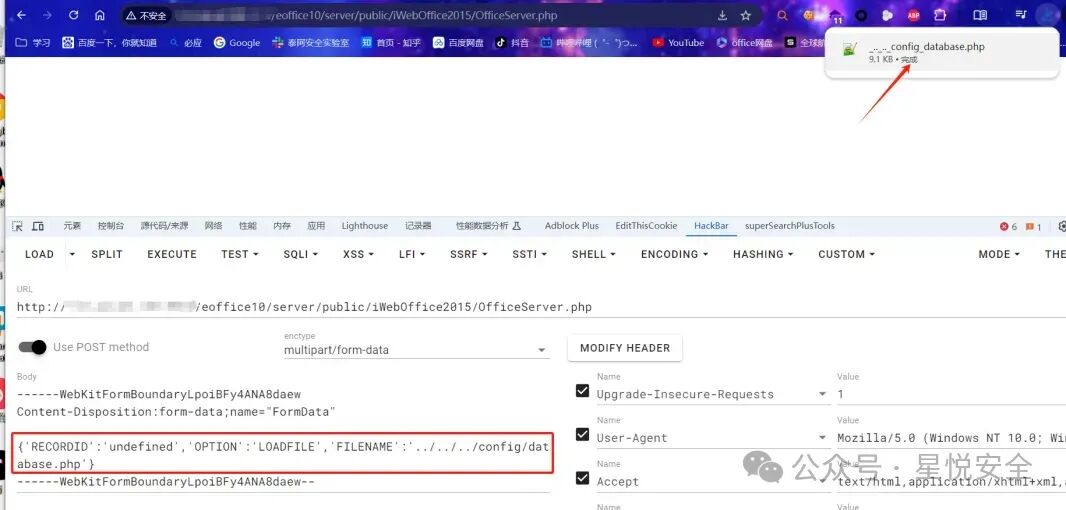Expand the CUSTOM dropdown menu
Screen dimensions: 1066x510
[846, 254]
